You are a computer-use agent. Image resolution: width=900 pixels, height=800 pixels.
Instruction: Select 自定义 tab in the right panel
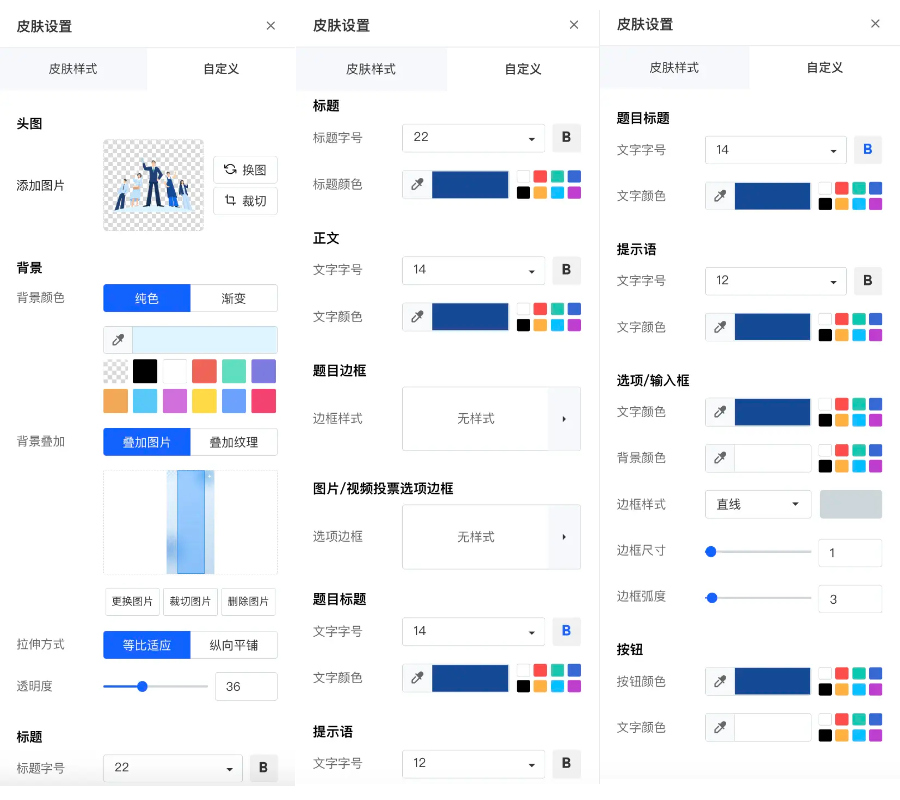pos(824,68)
